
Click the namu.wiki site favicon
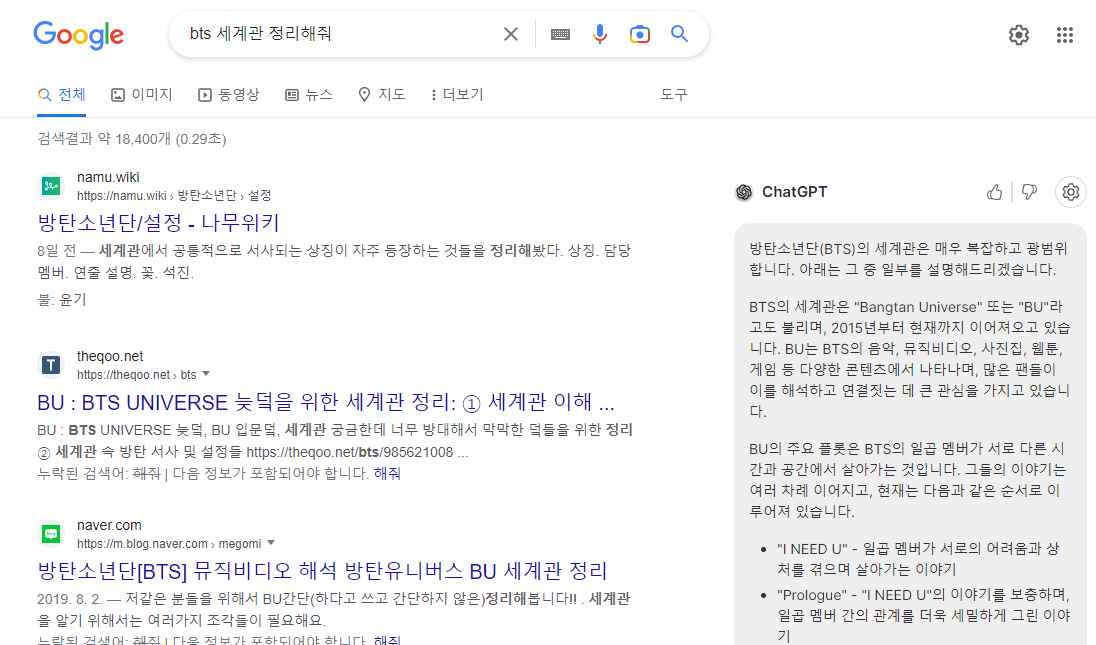(x=50, y=186)
